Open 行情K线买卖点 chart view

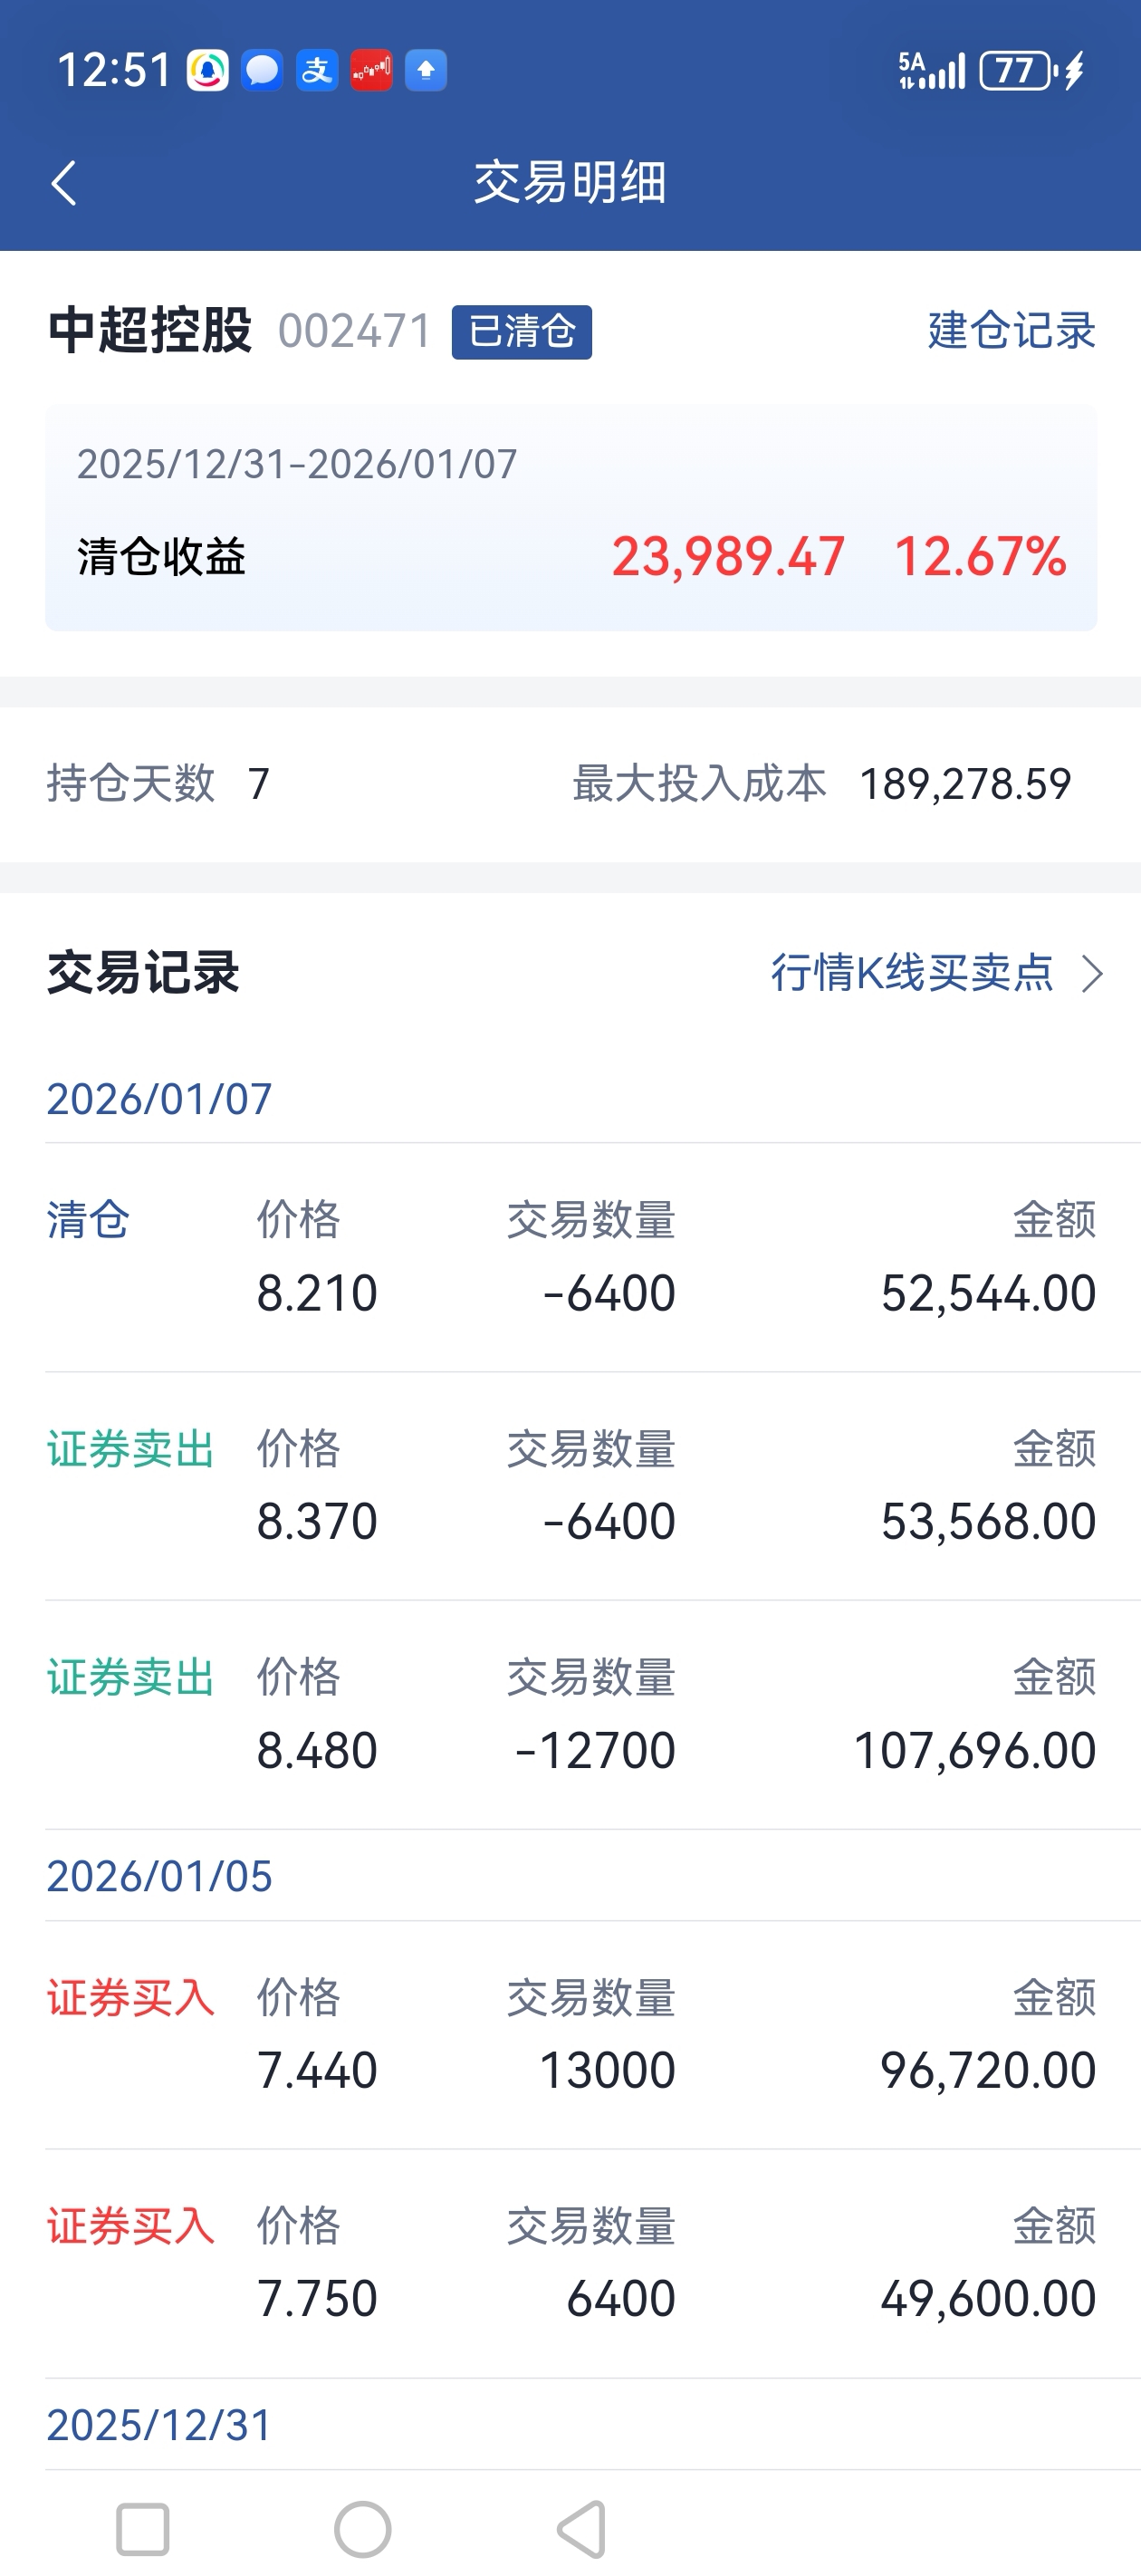(x=912, y=972)
